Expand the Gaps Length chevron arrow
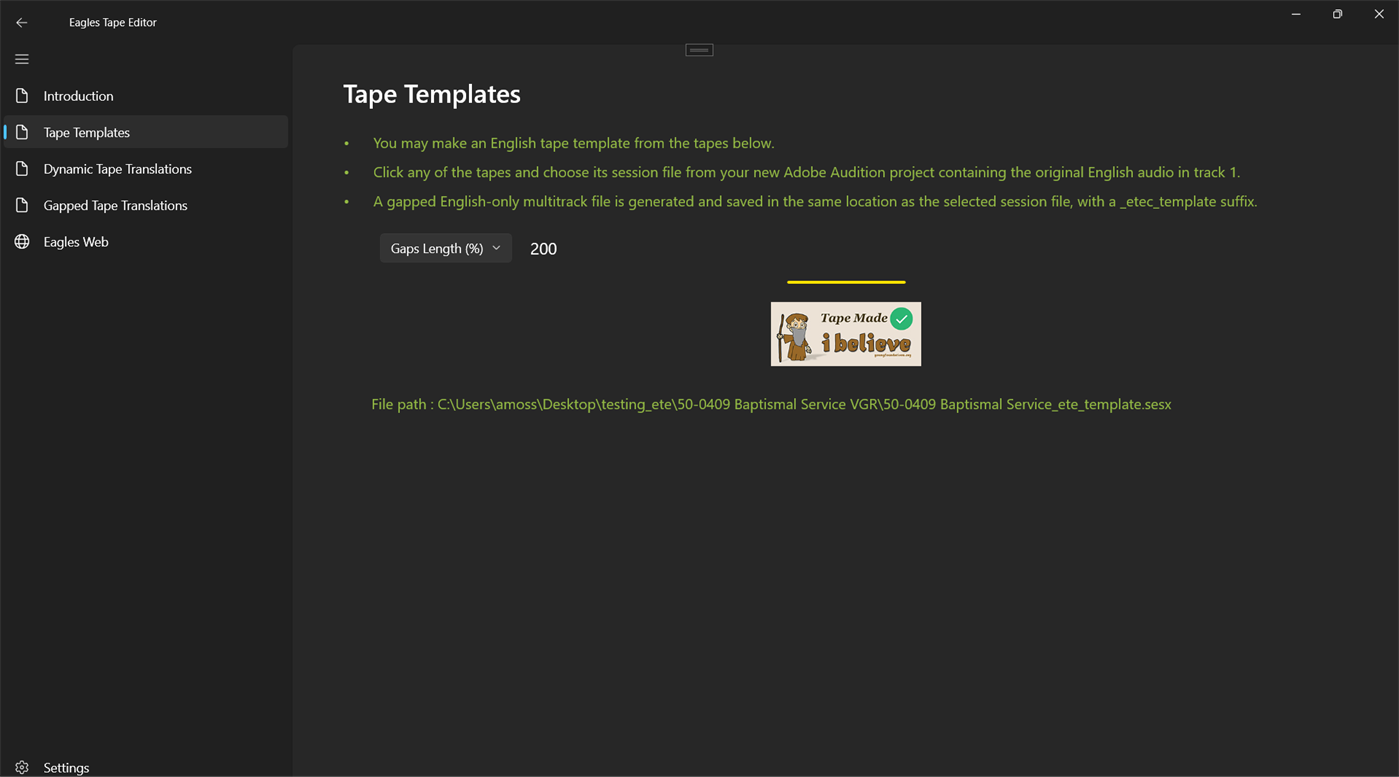The height and width of the screenshot is (777, 1399). point(496,247)
